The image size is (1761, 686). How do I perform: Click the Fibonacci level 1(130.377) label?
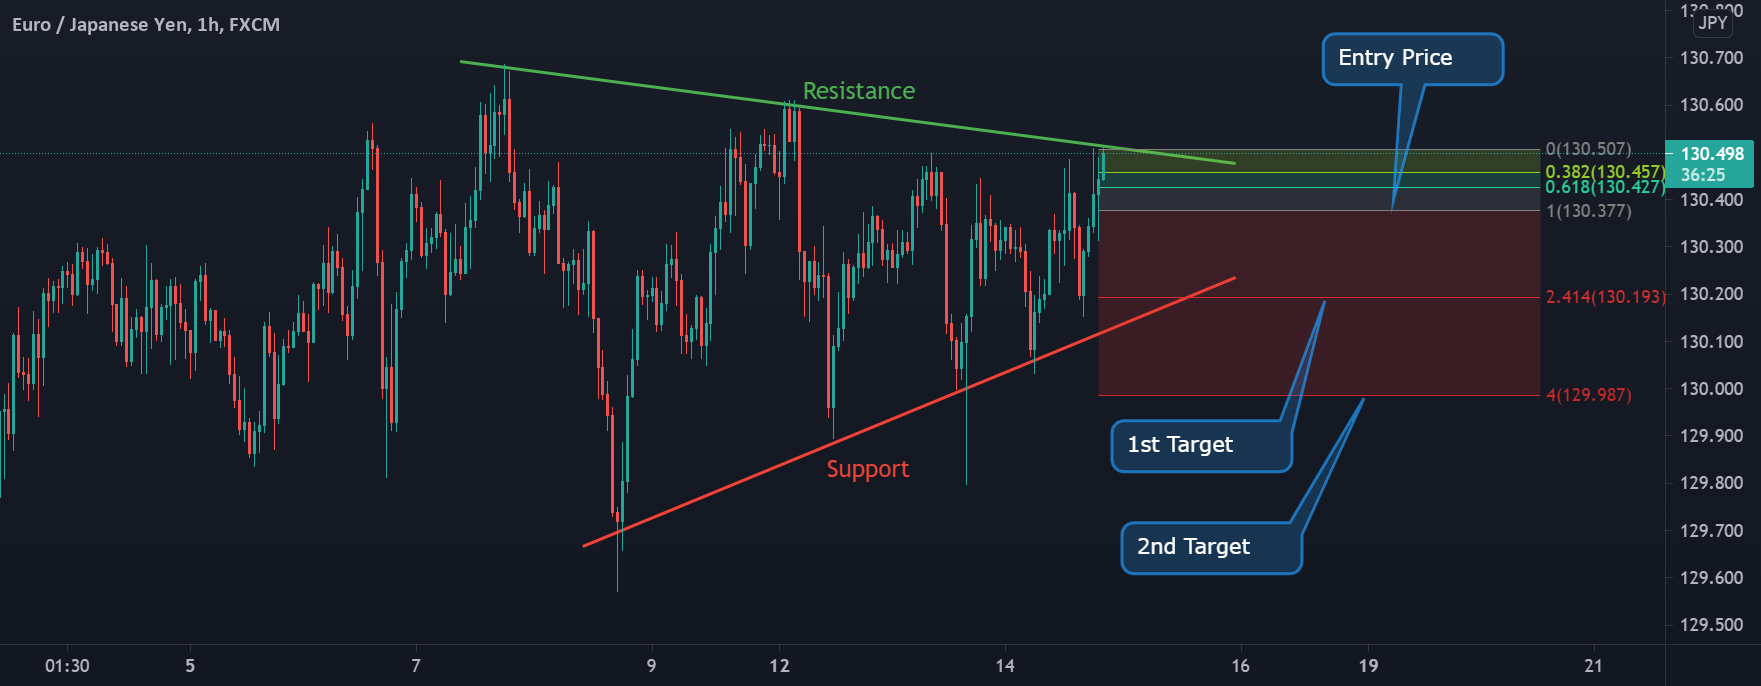pos(1588,211)
